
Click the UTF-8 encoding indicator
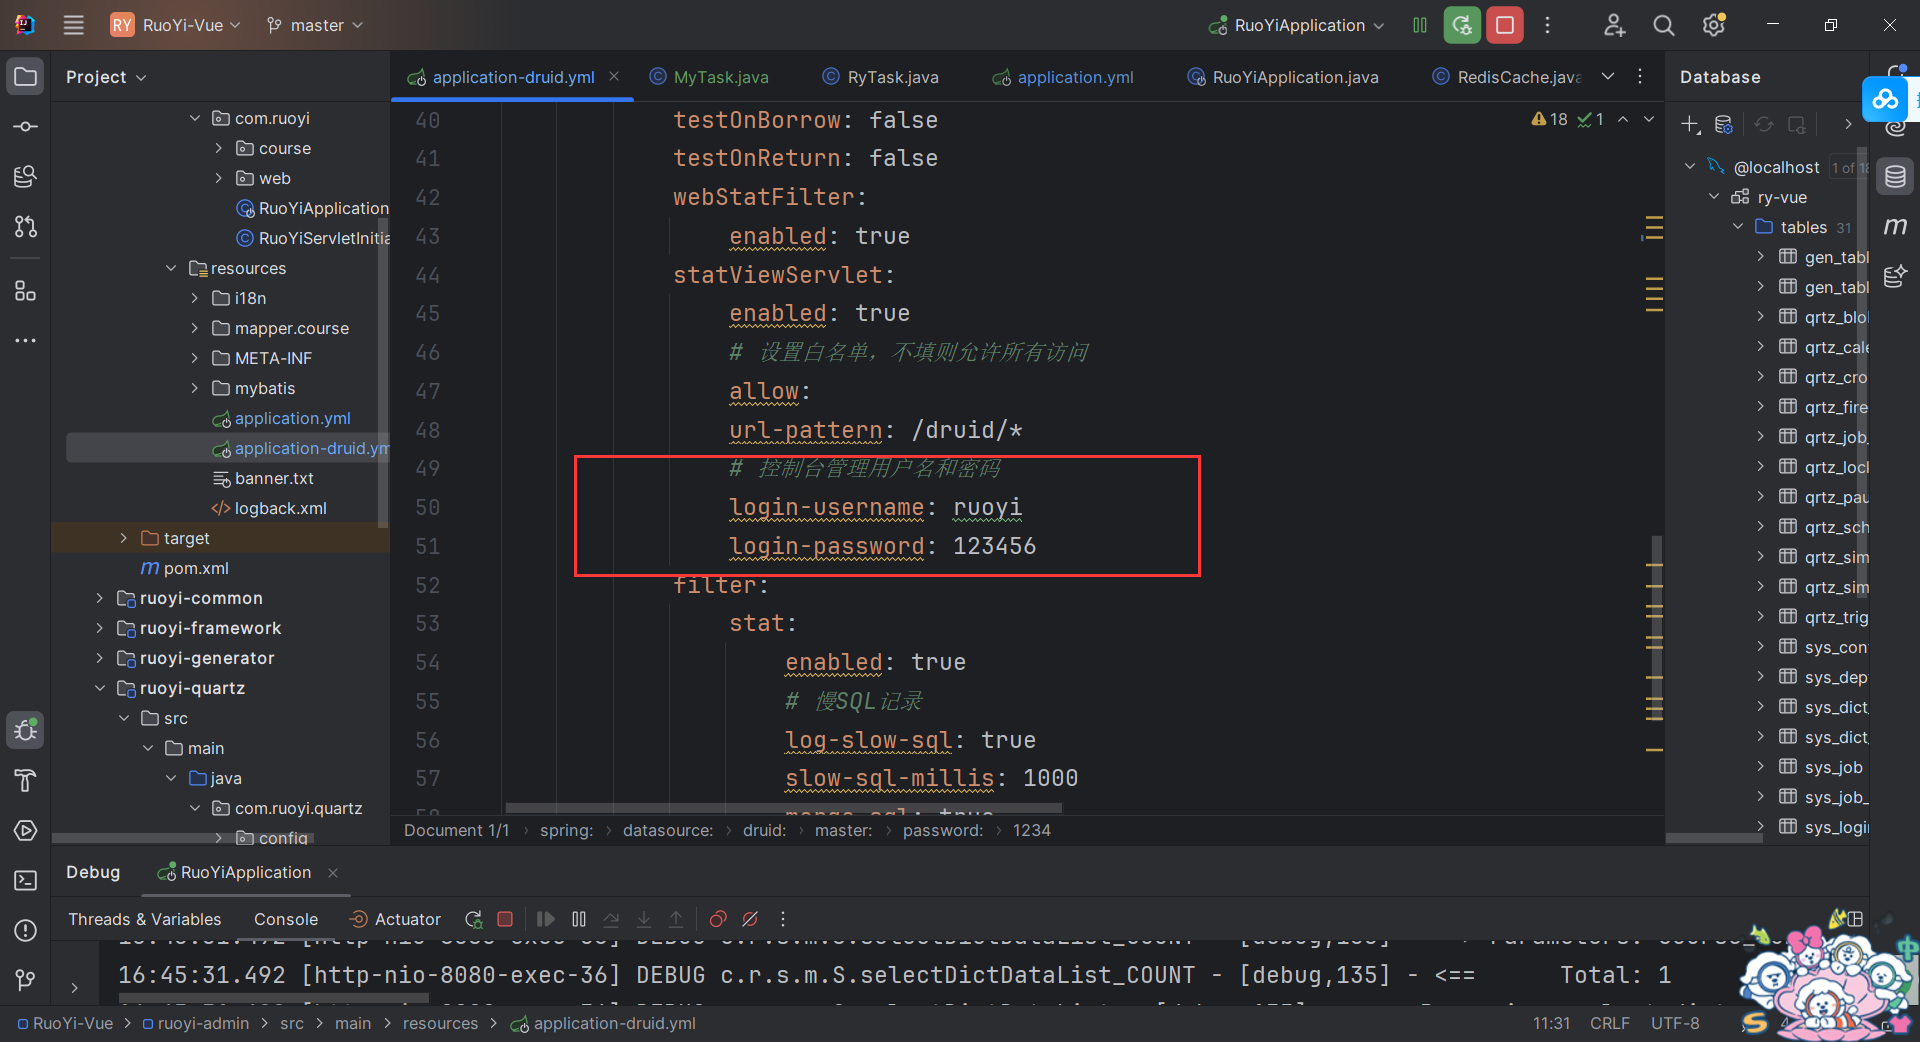1675,1023
